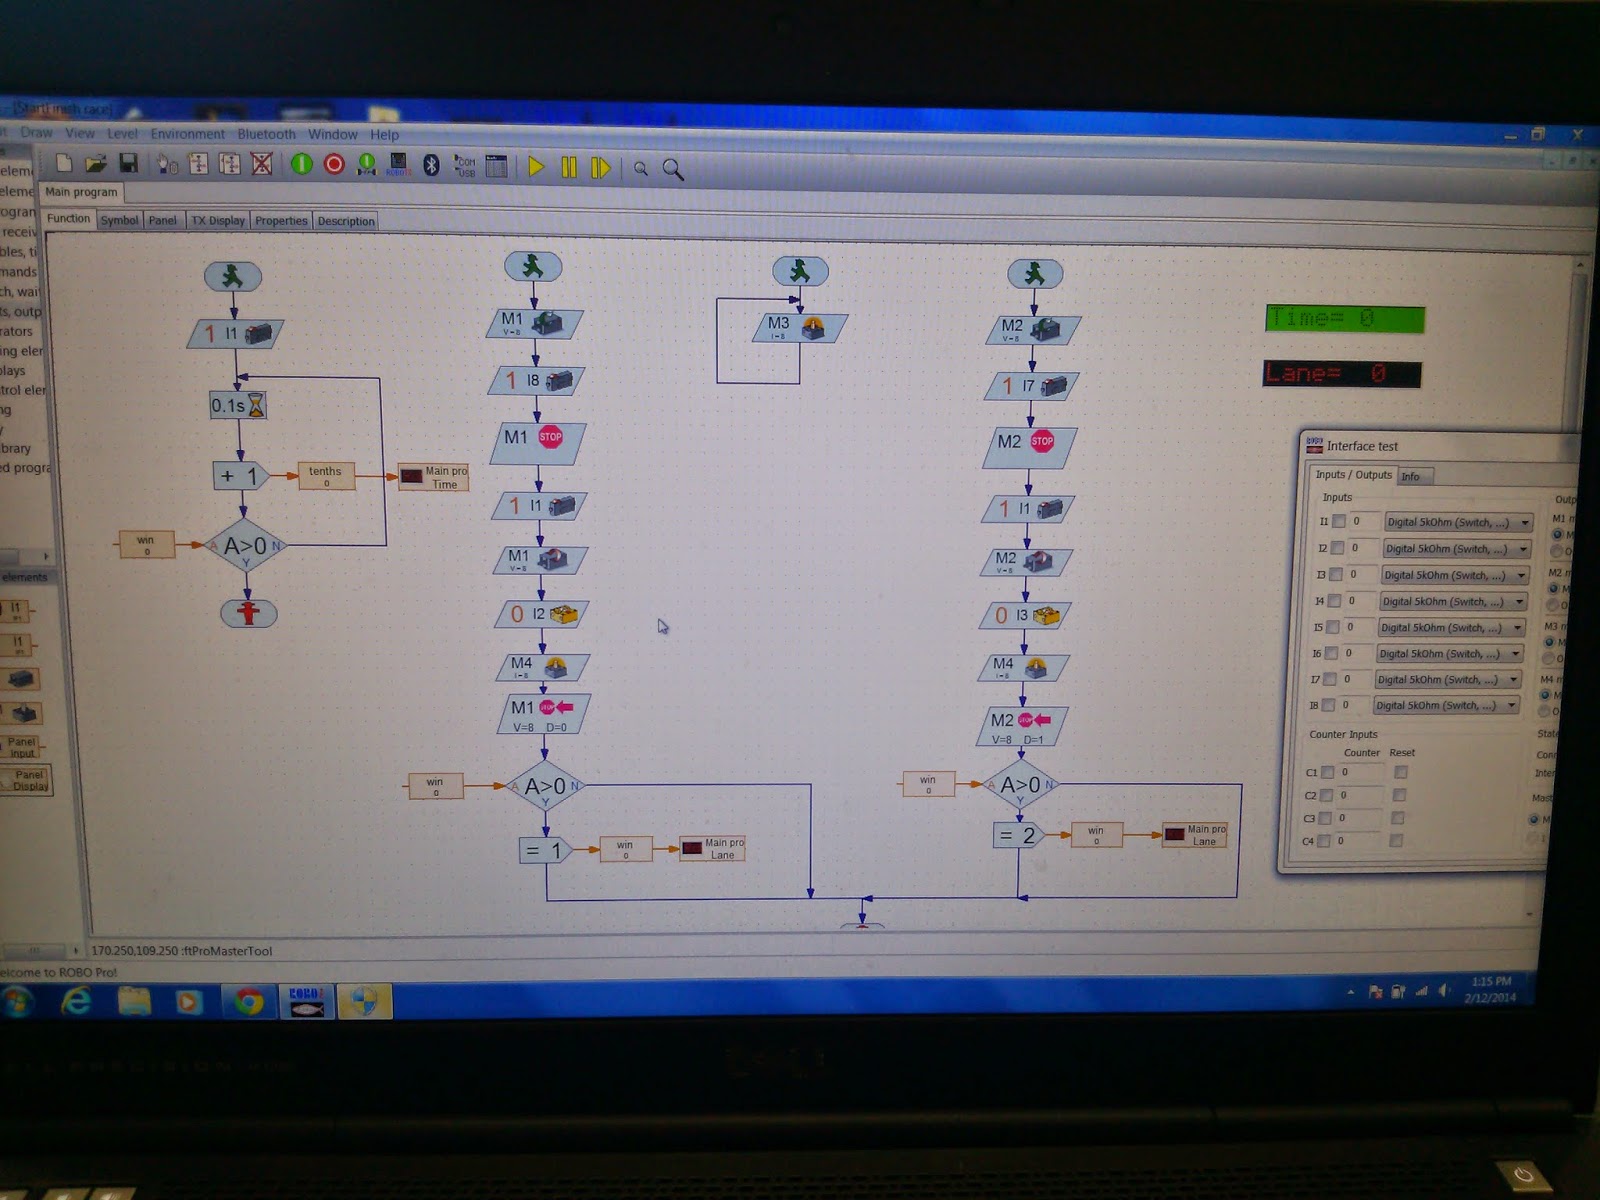Switch to the Properties tab
The width and height of the screenshot is (1600, 1200).
click(x=281, y=220)
